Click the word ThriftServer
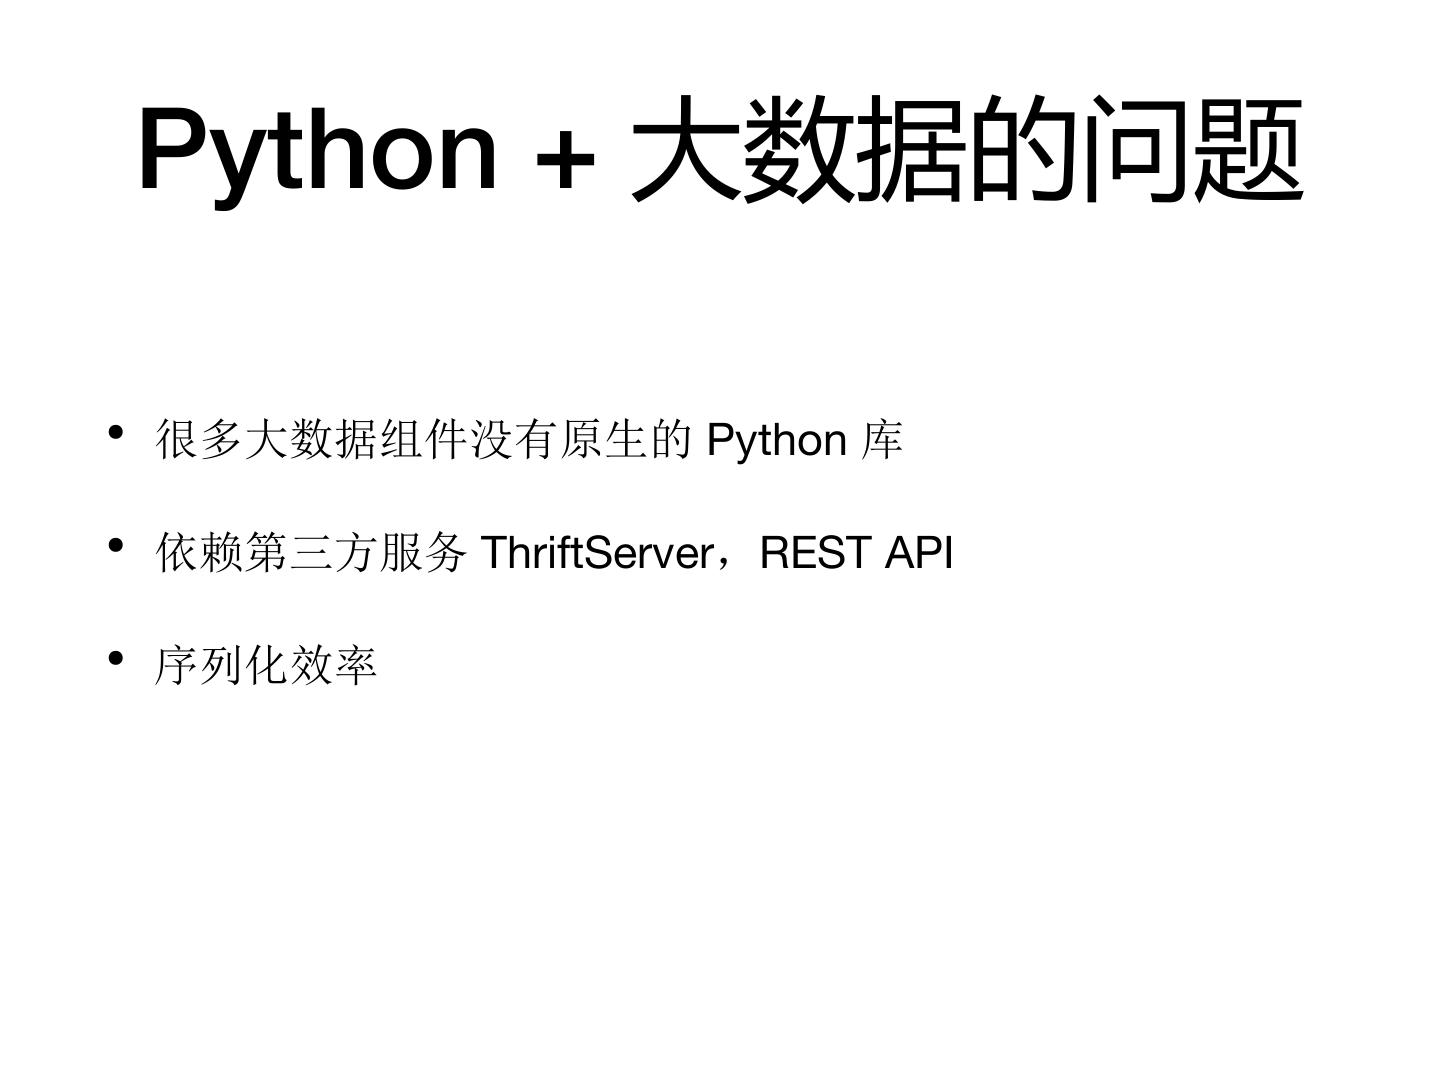Image resolution: width=1440 pixels, height=1080 pixels. (x=597, y=553)
